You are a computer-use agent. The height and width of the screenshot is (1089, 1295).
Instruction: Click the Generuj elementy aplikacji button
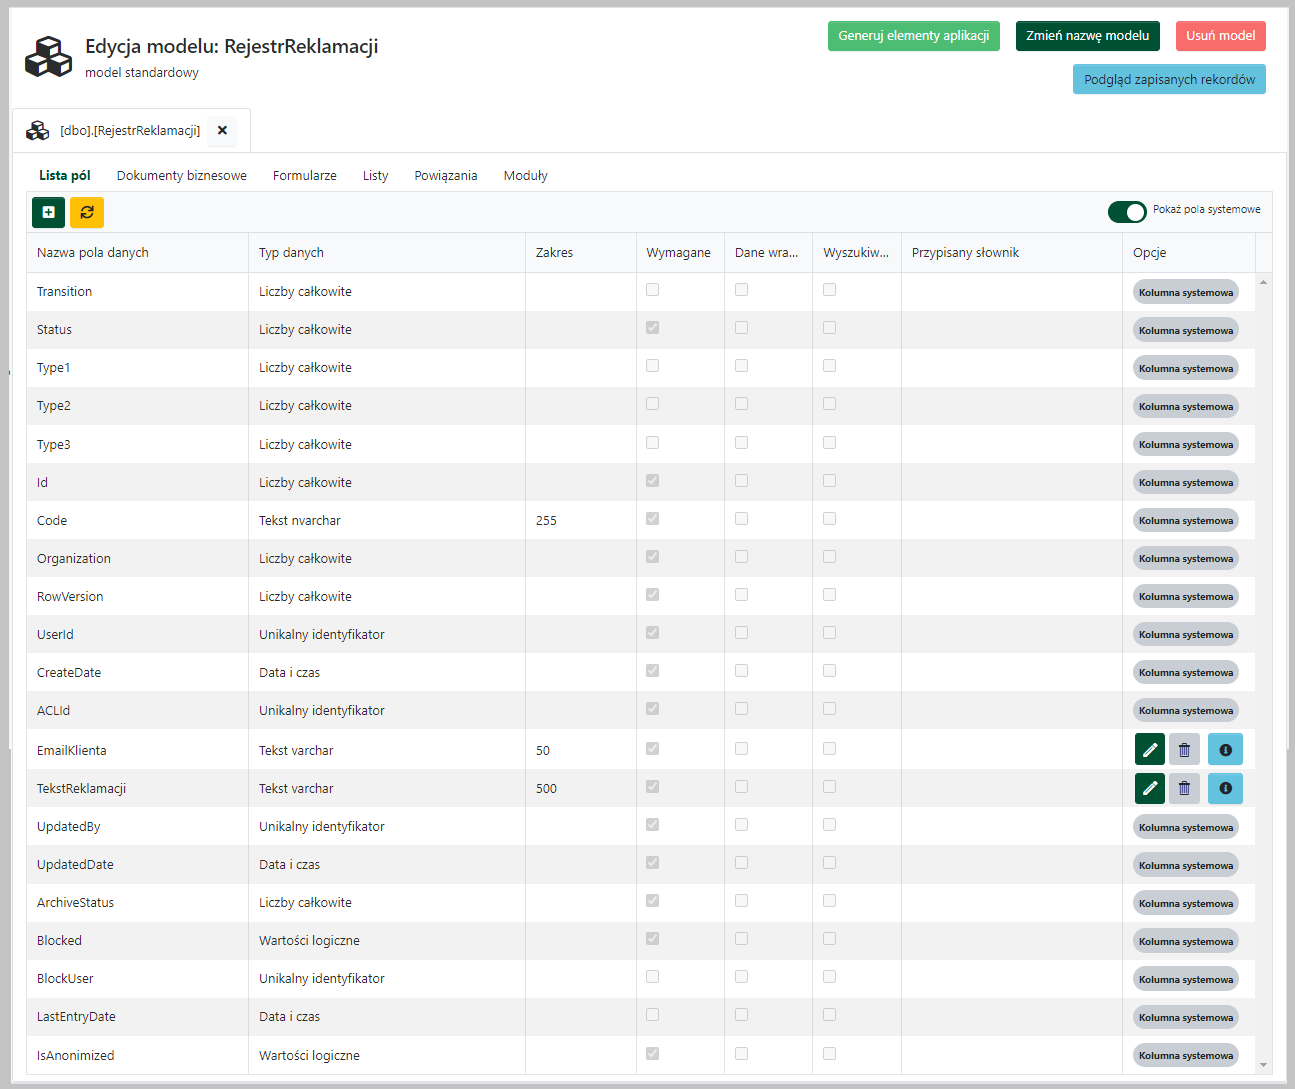913,36
